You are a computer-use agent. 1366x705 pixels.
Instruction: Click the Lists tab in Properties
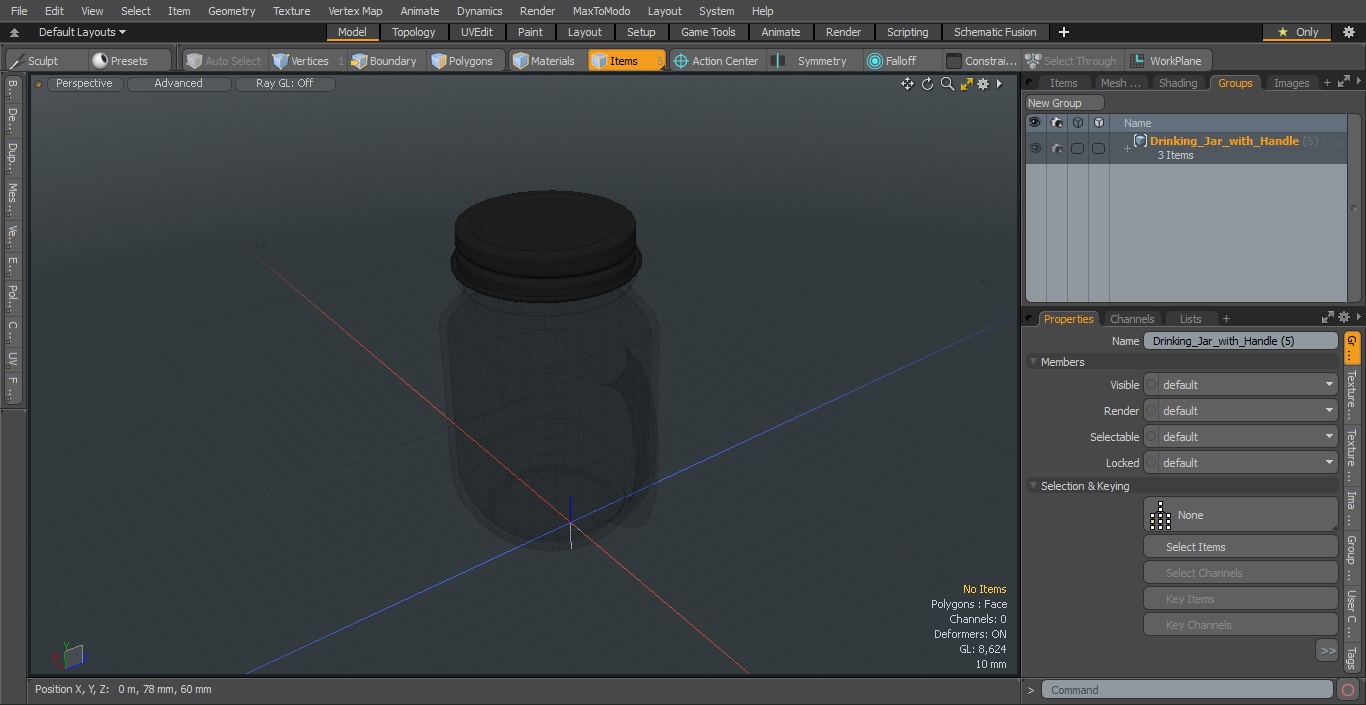(x=1190, y=319)
